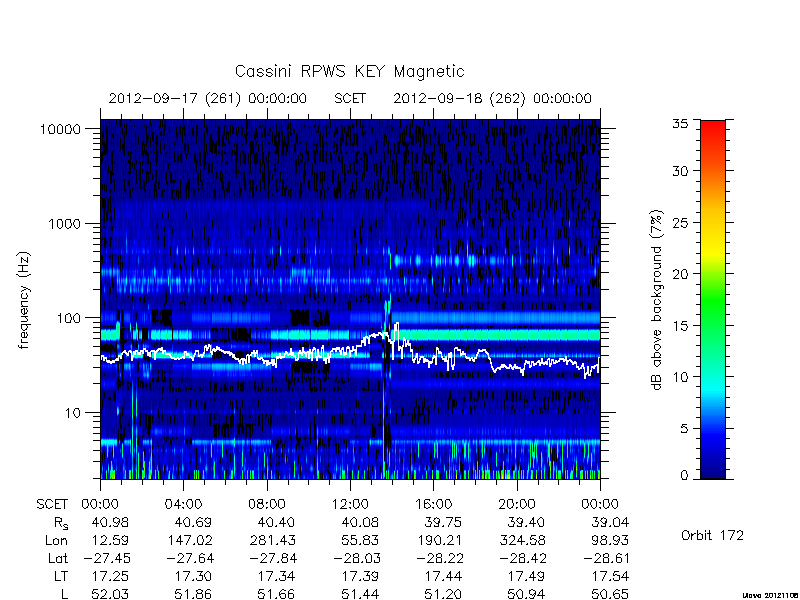The image size is (800, 600).
Task: Click the colorbar 0 tick label
Action: [684, 476]
